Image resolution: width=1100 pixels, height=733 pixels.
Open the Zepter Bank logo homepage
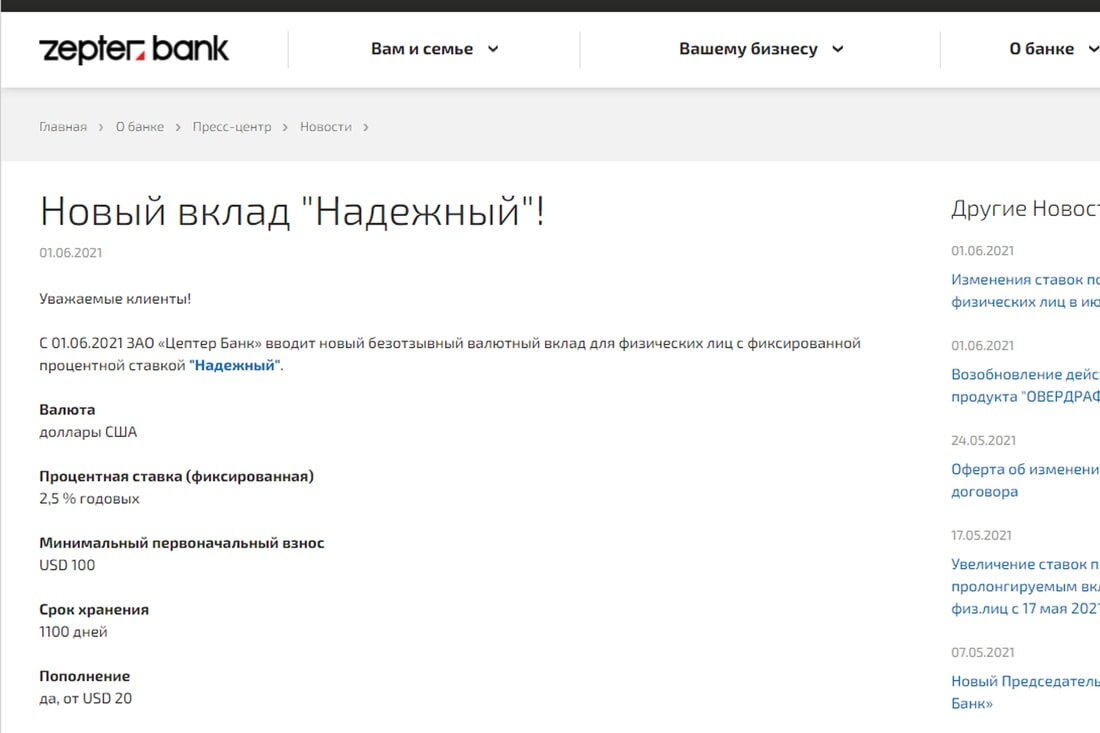point(133,49)
